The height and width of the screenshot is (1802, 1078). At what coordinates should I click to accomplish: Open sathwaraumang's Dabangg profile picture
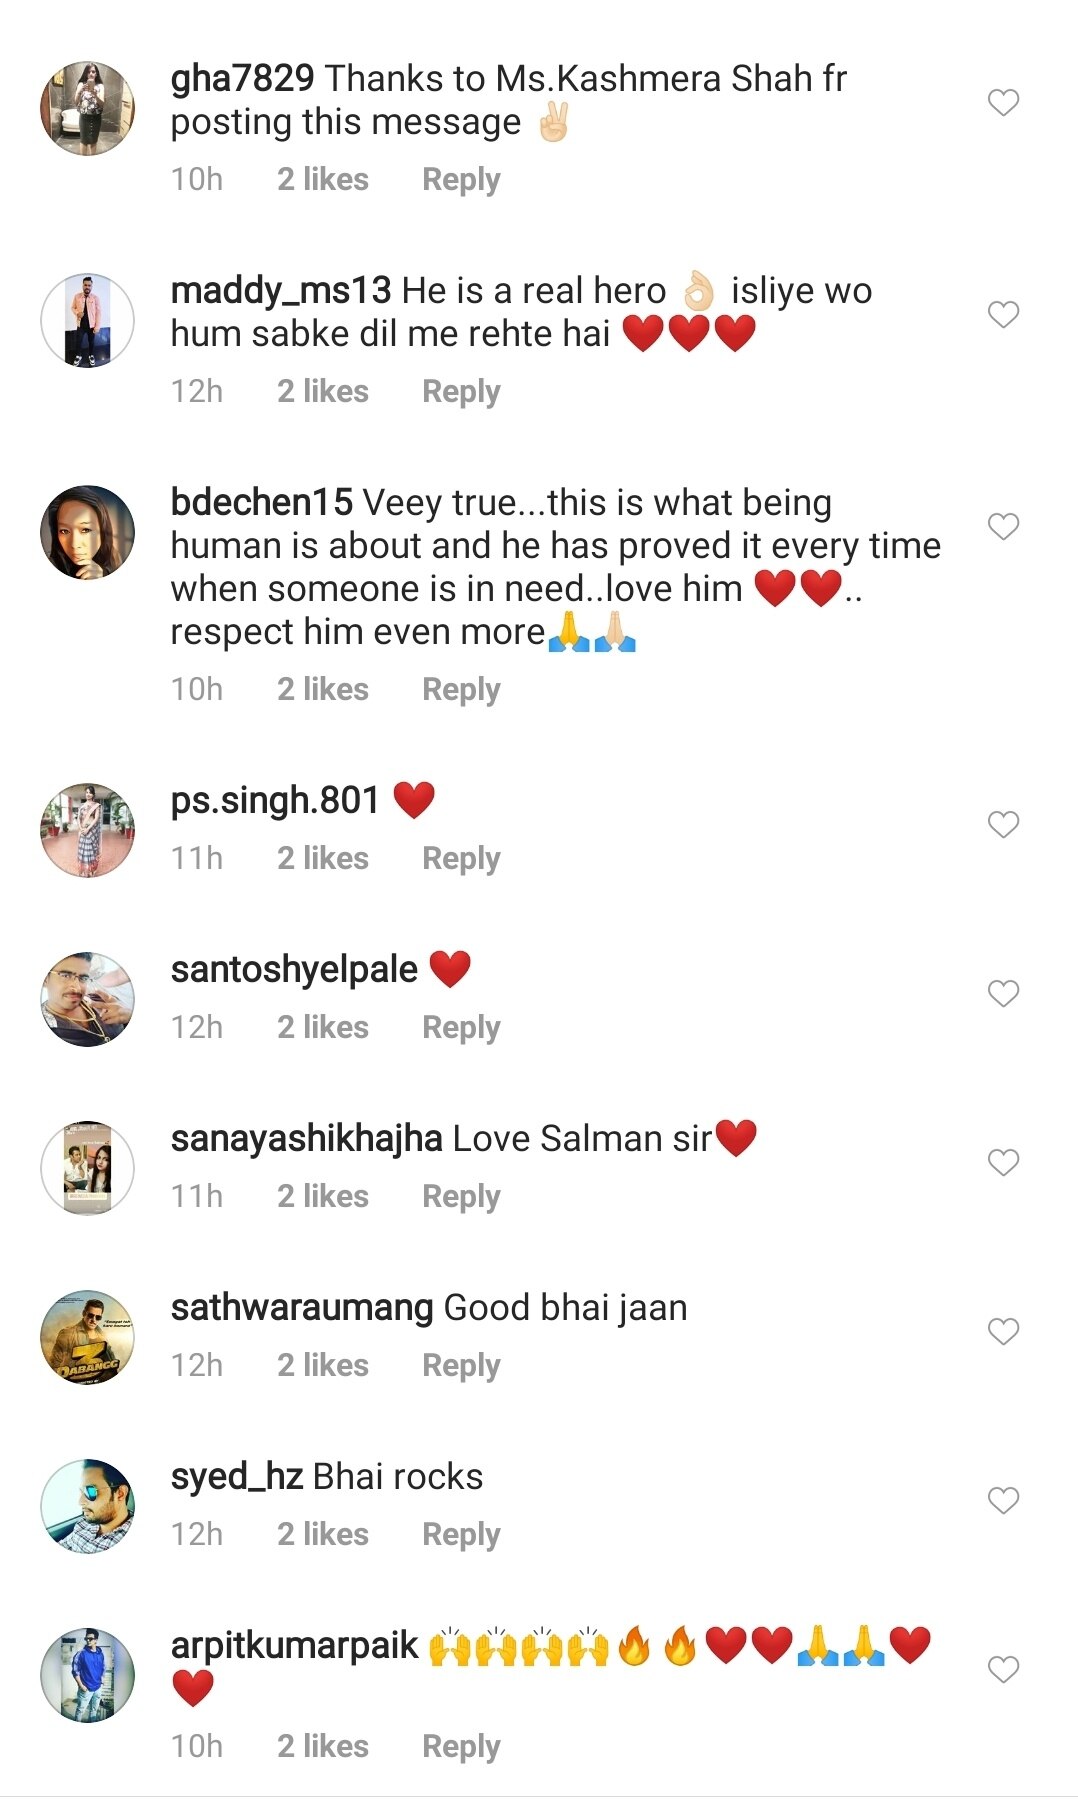pos(88,1337)
